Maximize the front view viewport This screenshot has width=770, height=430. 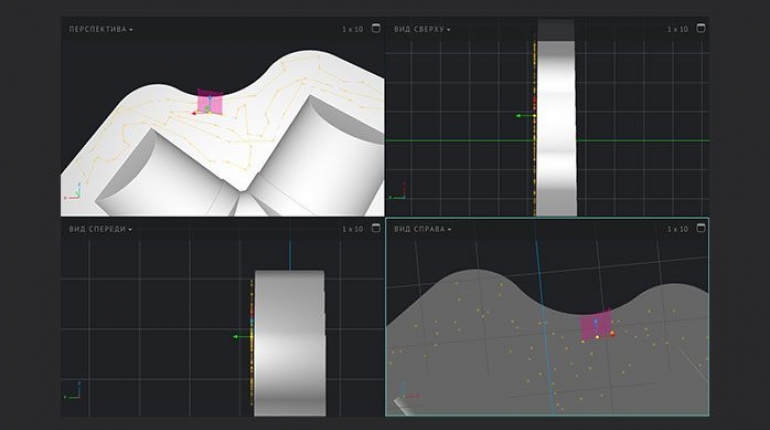tap(375, 229)
